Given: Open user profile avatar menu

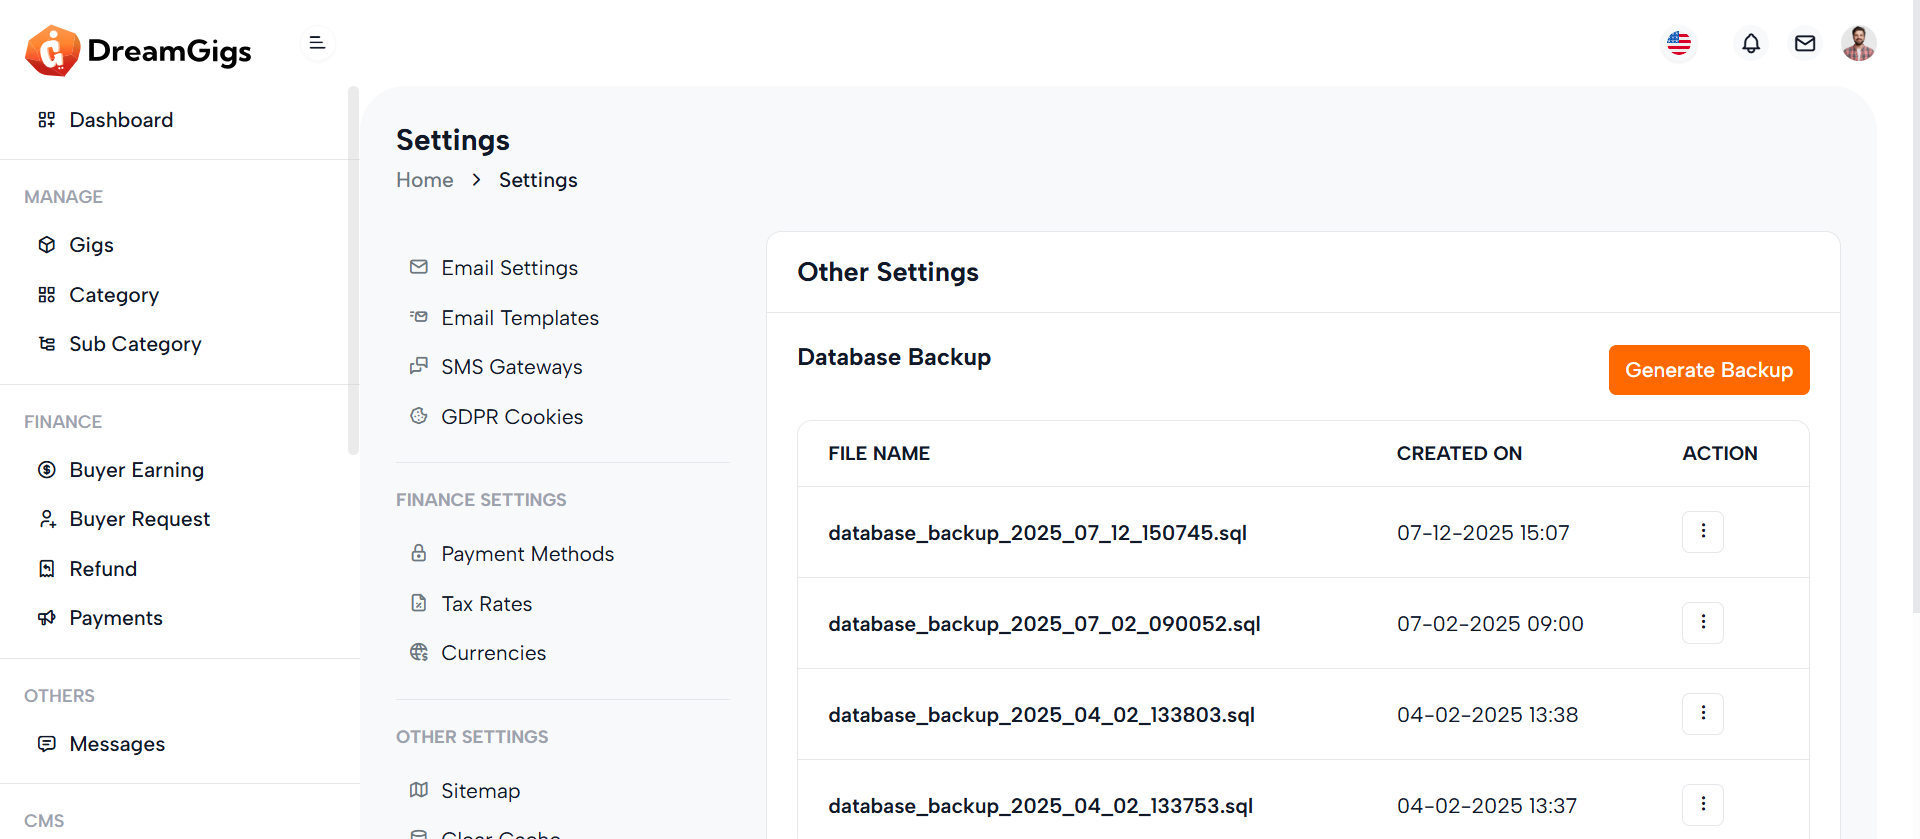Looking at the screenshot, I should click(x=1858, y=44).
